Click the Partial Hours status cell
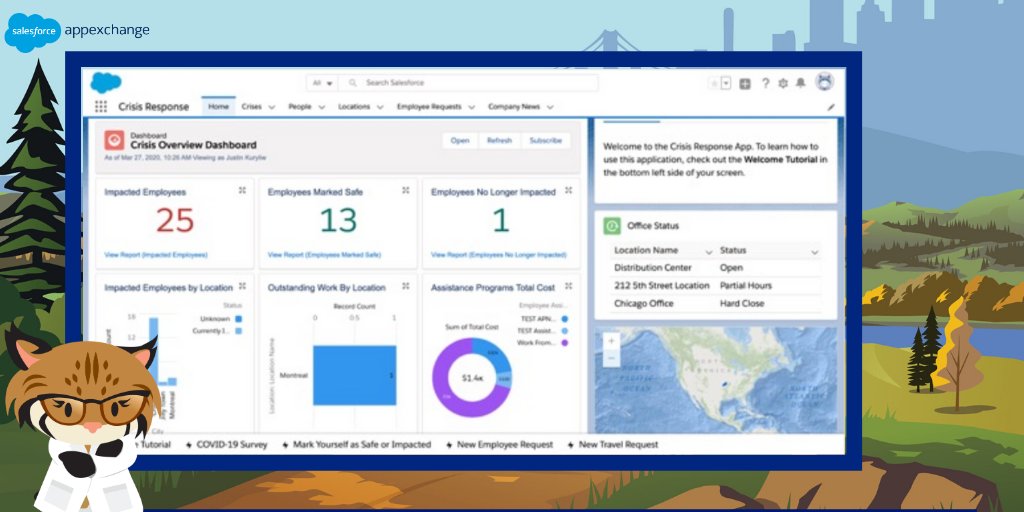Viewport: 1024px width, 512px height. [x=746, y=285]
